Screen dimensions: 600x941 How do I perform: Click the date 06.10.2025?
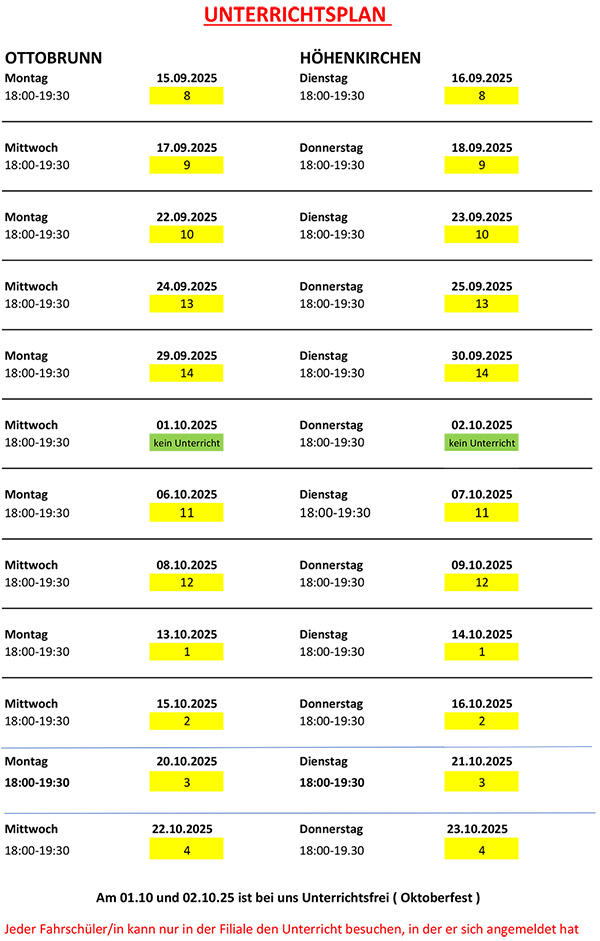point(186,494)
